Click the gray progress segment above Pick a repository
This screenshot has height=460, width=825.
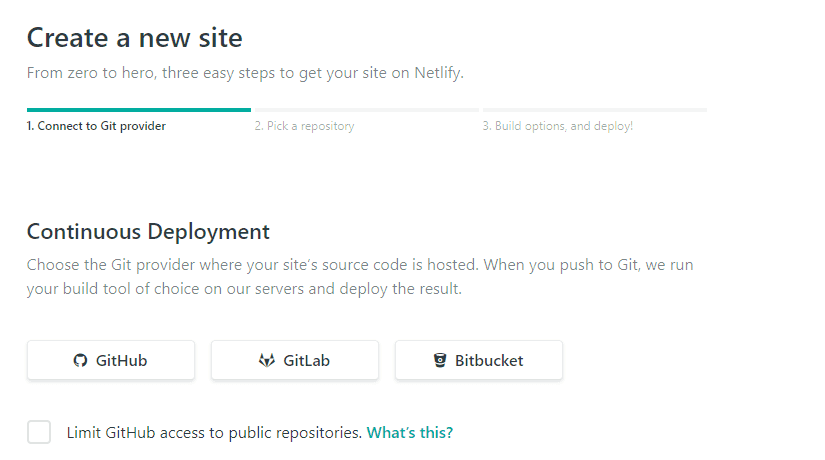tap(367, 110)
